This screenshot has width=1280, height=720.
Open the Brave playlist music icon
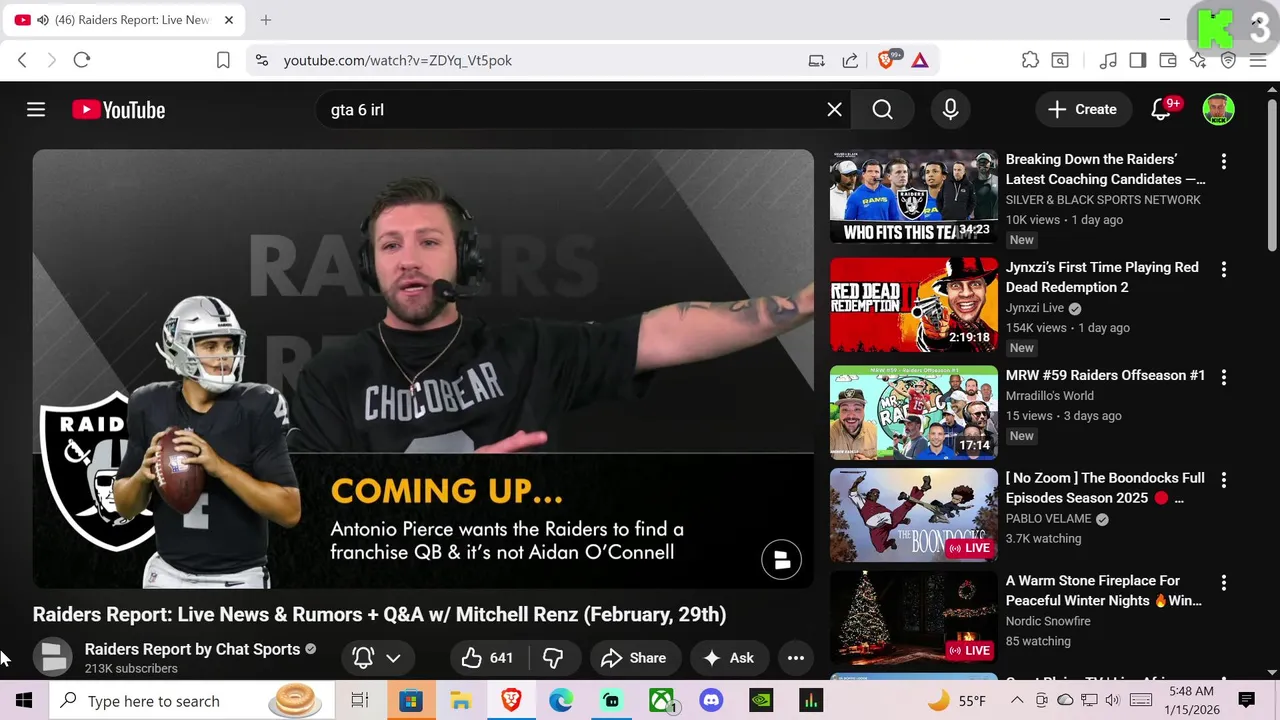coord(1108,60)
